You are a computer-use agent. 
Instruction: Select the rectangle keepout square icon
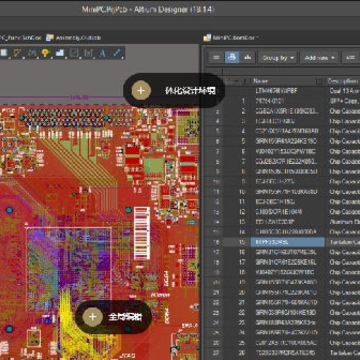[74, 53]
